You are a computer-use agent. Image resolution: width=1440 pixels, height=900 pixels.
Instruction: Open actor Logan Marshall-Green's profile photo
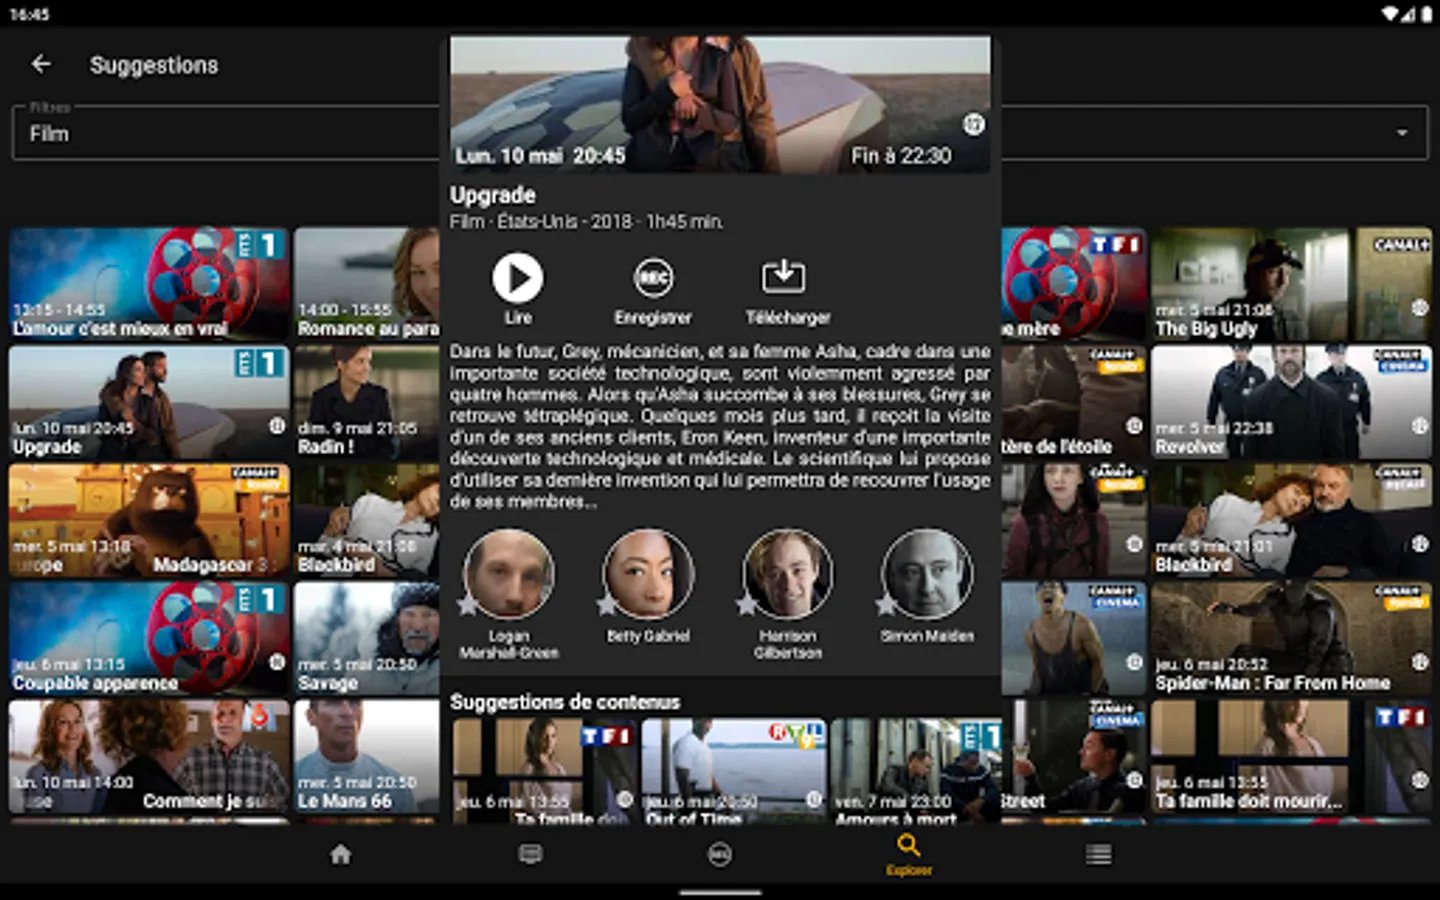tap(509, 573)
